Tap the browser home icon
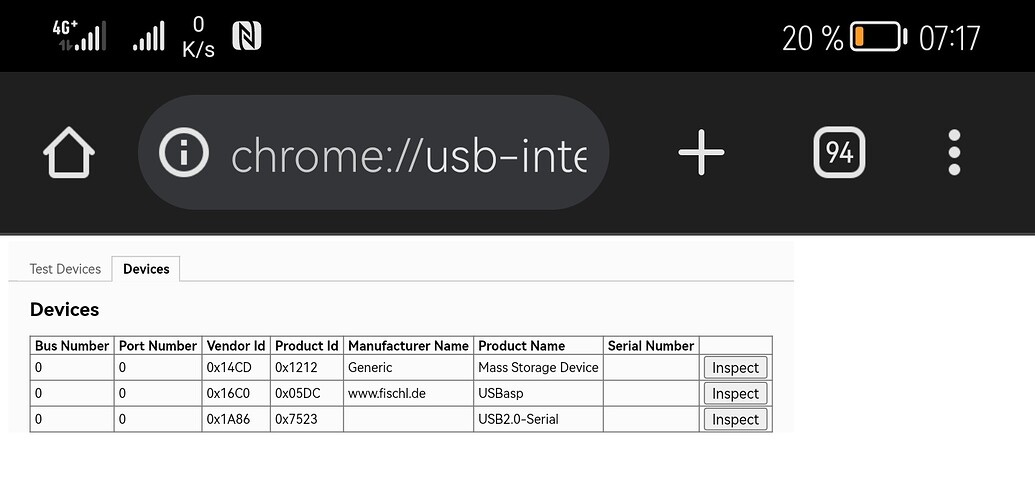 tap(69, 152)
